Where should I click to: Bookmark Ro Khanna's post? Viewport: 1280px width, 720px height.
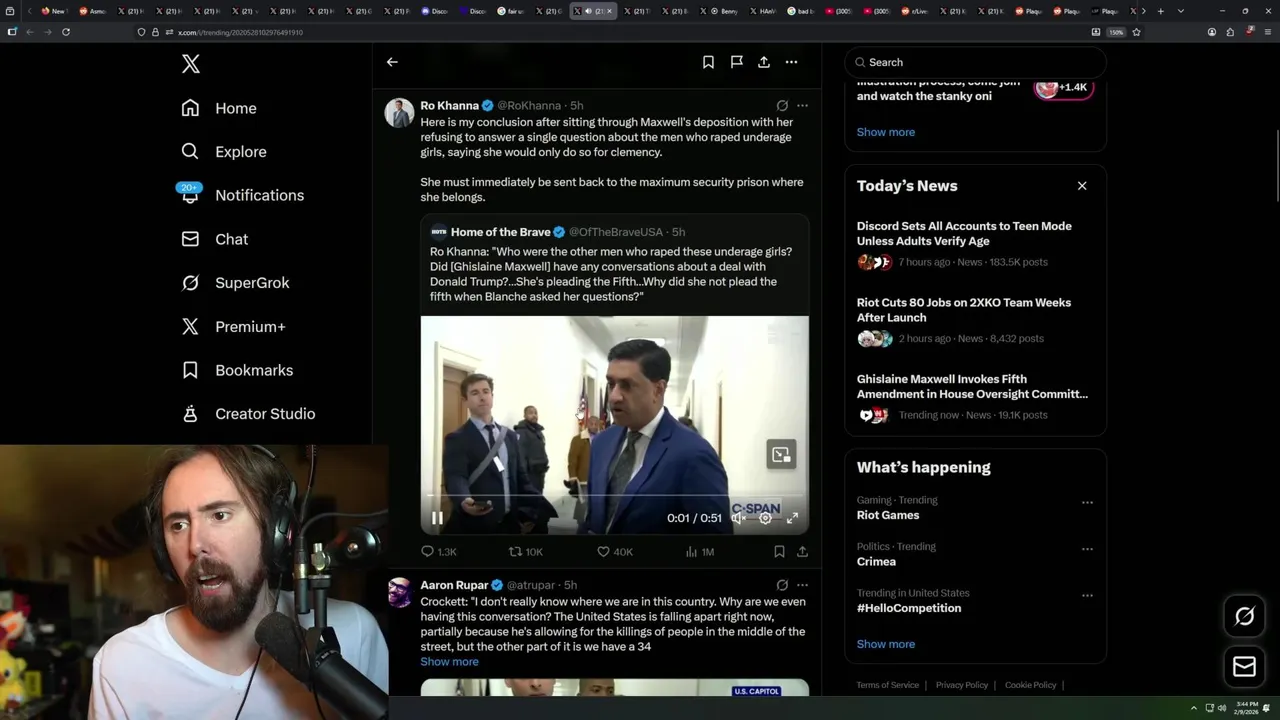click(x=779, y=551)
